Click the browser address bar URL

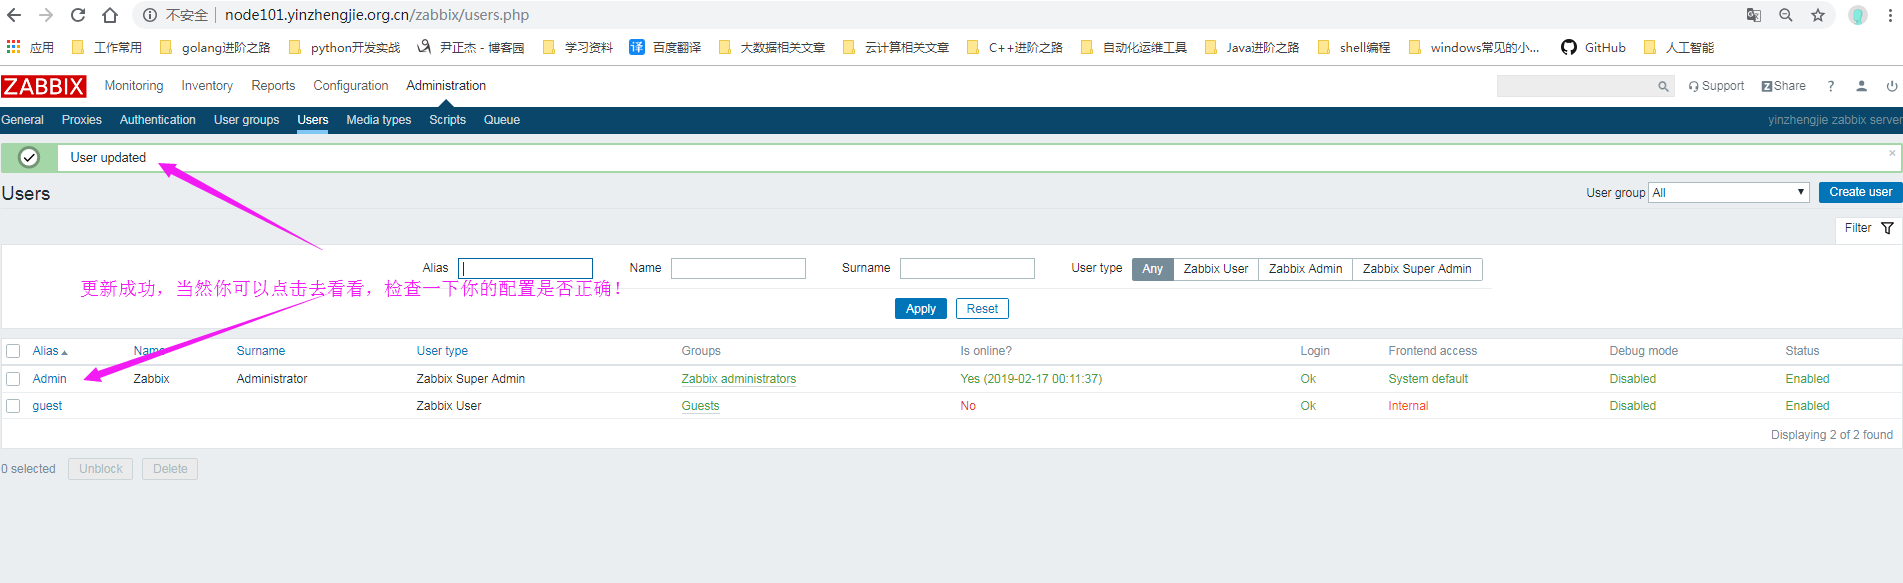click(x=377, y=15)
